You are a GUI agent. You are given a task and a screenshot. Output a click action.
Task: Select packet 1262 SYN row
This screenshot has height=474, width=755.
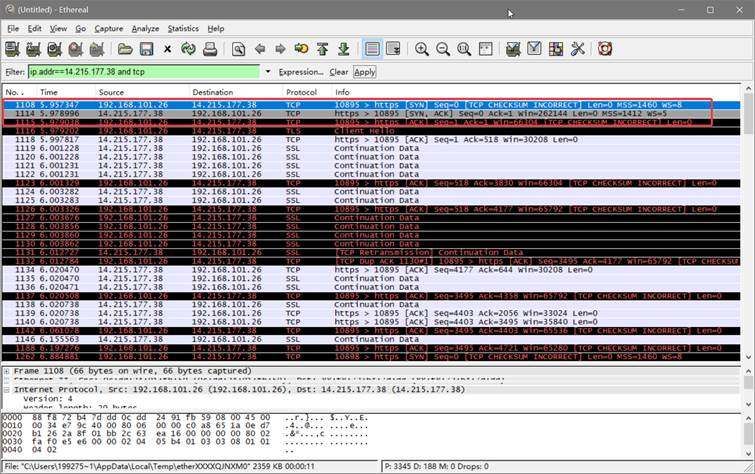point(372,356)
